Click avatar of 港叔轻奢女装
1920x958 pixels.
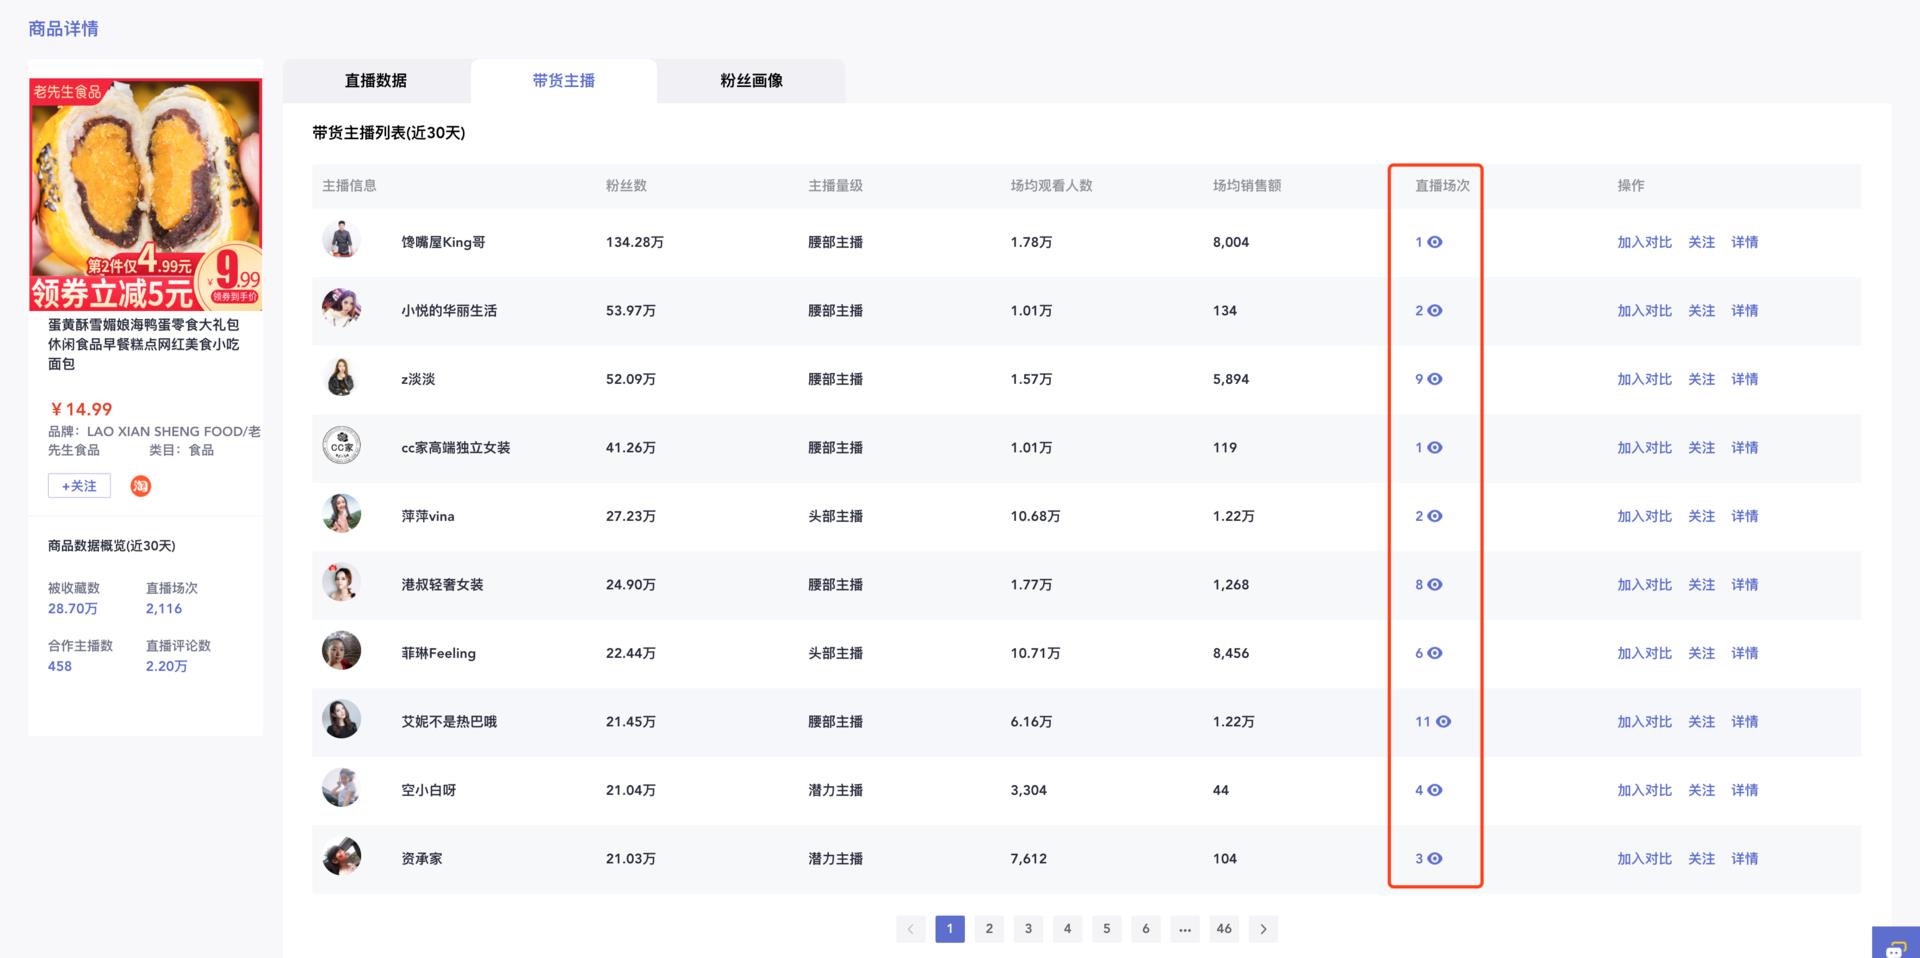coord(341,583)
